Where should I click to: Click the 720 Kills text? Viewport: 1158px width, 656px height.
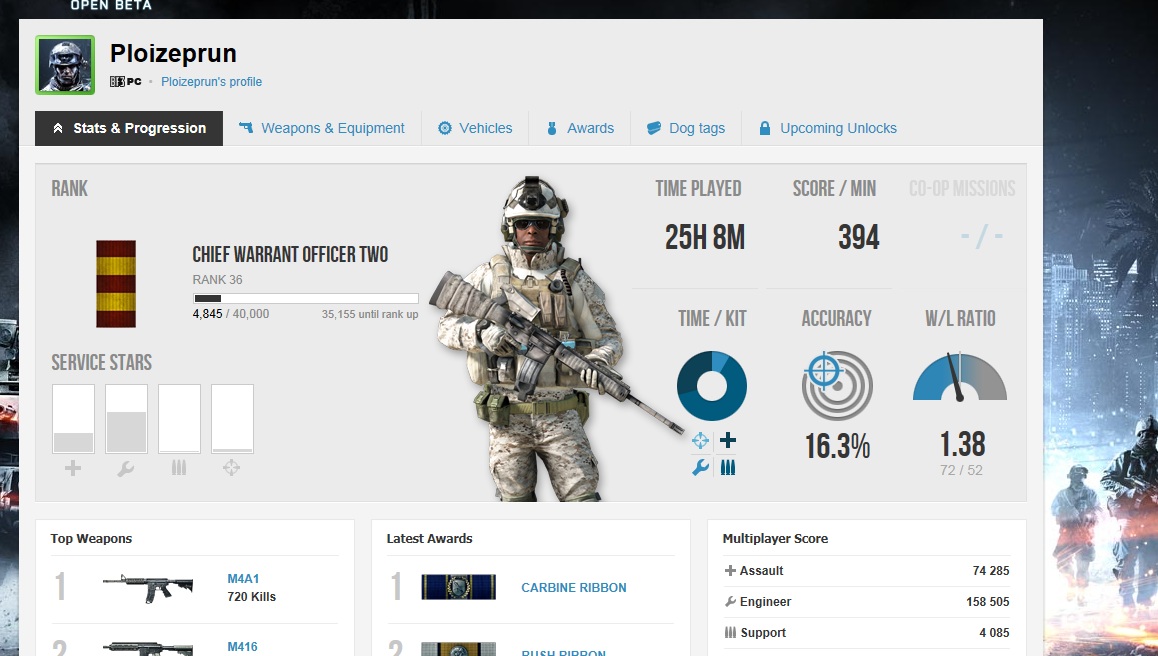[251, 597]
